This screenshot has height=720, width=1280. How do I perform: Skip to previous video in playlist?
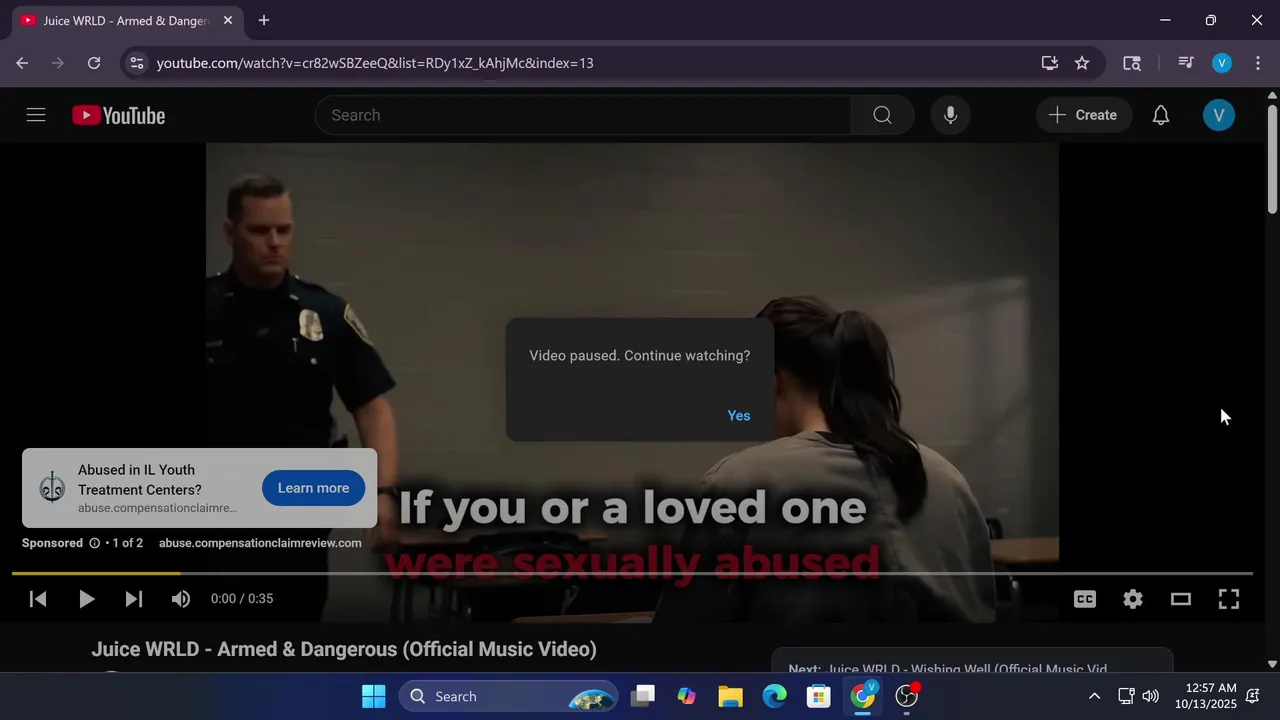pos(38,599)
